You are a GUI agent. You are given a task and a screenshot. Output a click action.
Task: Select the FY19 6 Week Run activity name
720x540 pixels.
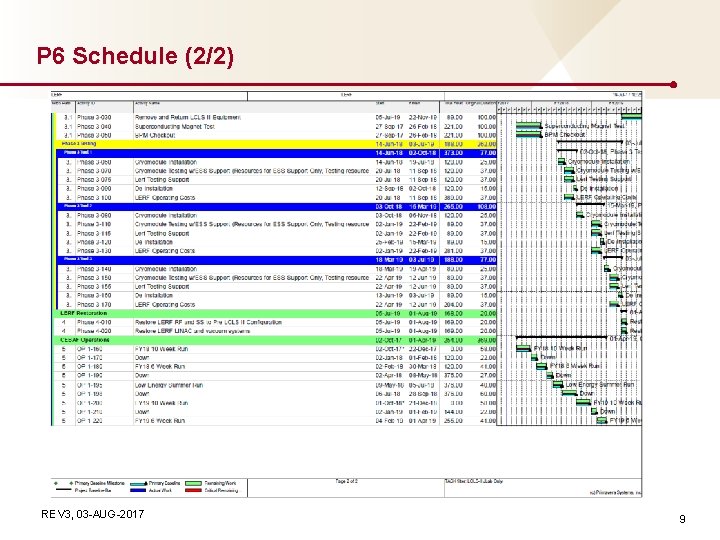click(160, 421)
